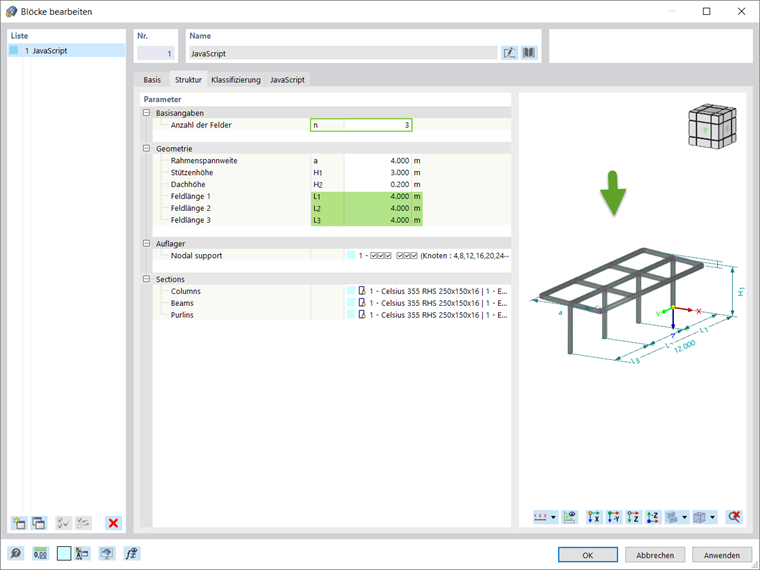Toggle numbering 1 2 3 display icon
760x570 pixels.
pos(540,517)
